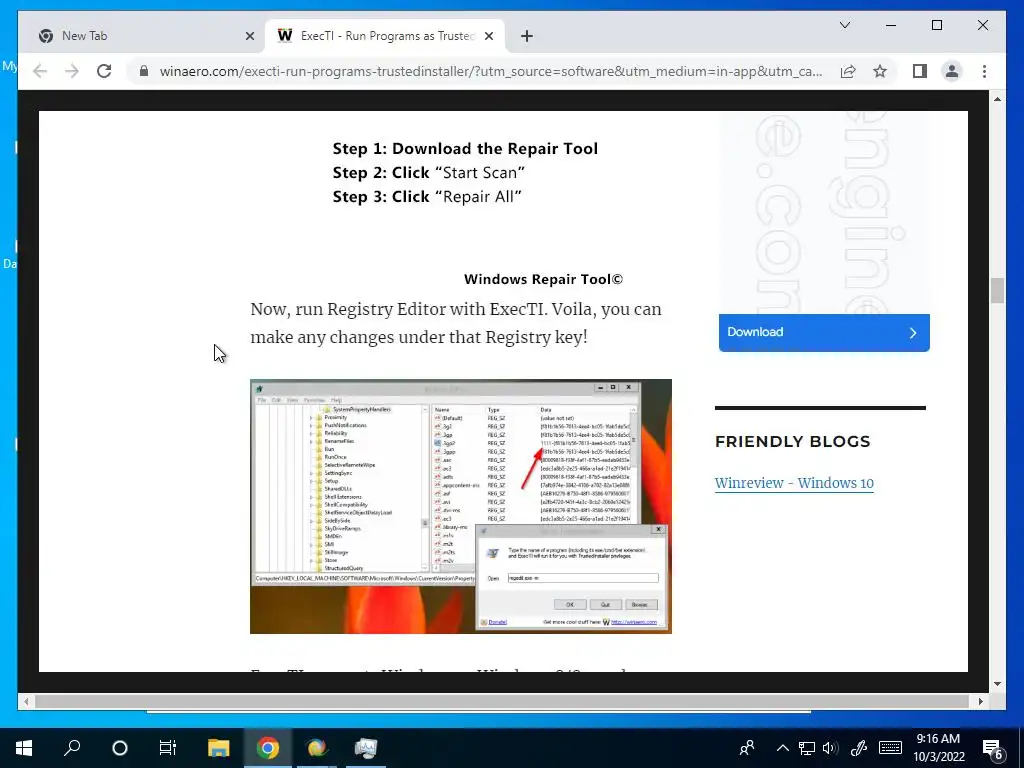Open the tab search dropdown
Image resolution: width=1024 pixels, height=768 pixels.
(844, 25)
